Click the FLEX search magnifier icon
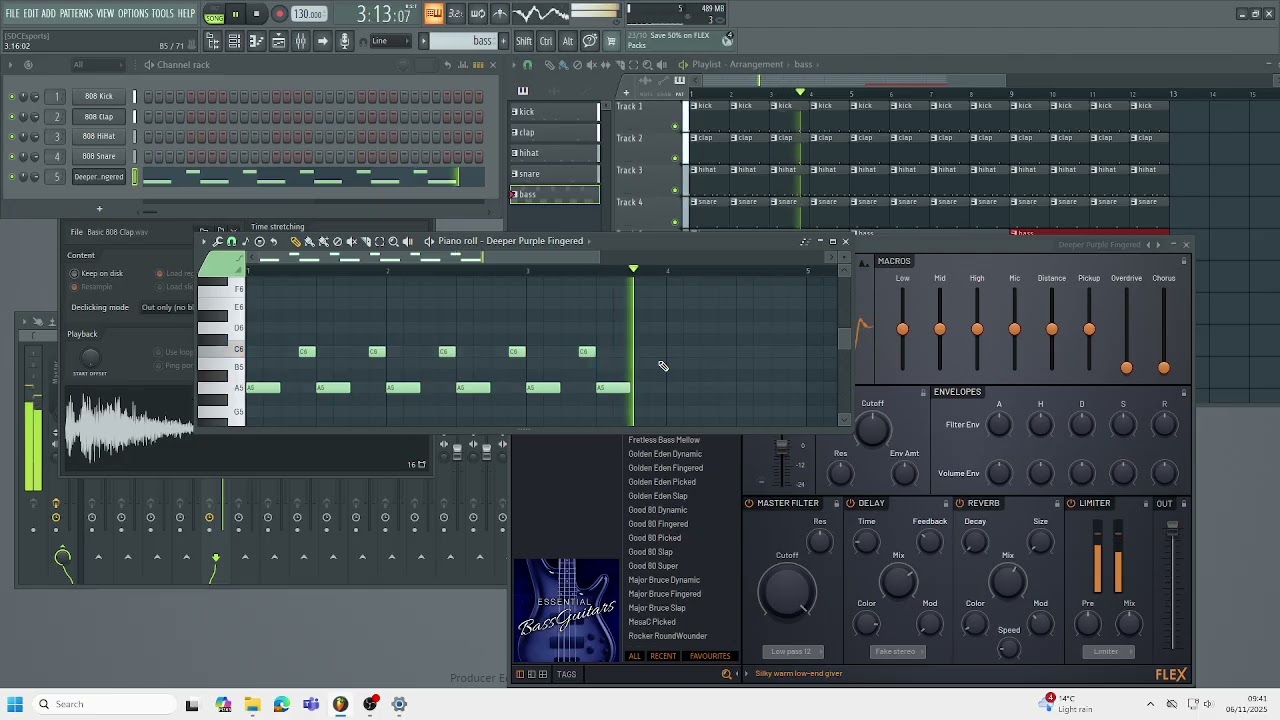The width and height of the screenshot is (1280, 720). (x=727, y=674)
